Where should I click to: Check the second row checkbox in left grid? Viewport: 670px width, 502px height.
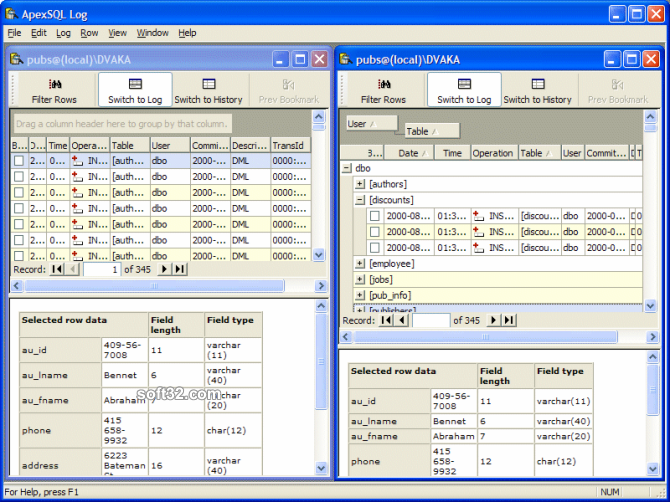click(x=19, y=176)
